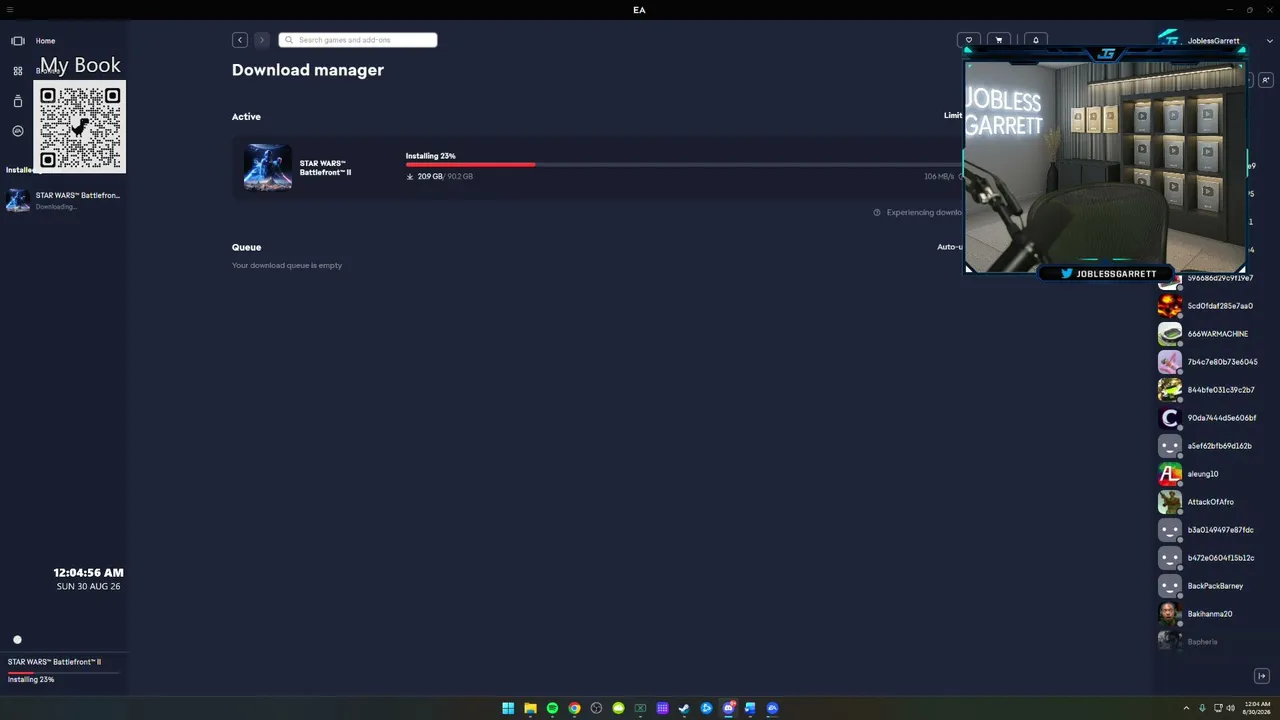The width and height of the screenshot is (1280, 720).
Task: Click Bakihanma20's avatar picture
Action: pyautogui.click(x=1169, y=614)
